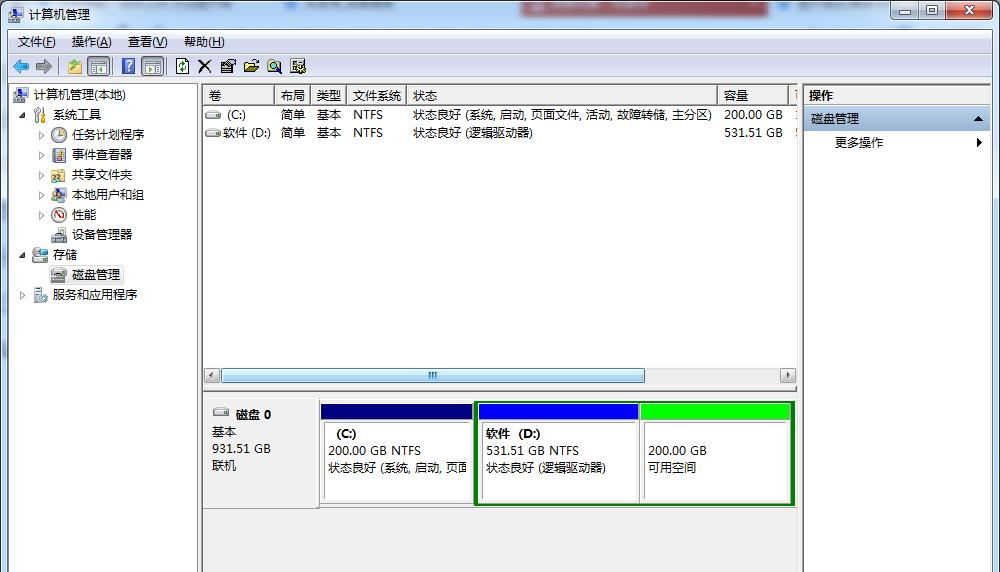Screen dimensions: 1000x572
Task: Expand the 任务计划程序 node arrow
Action: 41,135
